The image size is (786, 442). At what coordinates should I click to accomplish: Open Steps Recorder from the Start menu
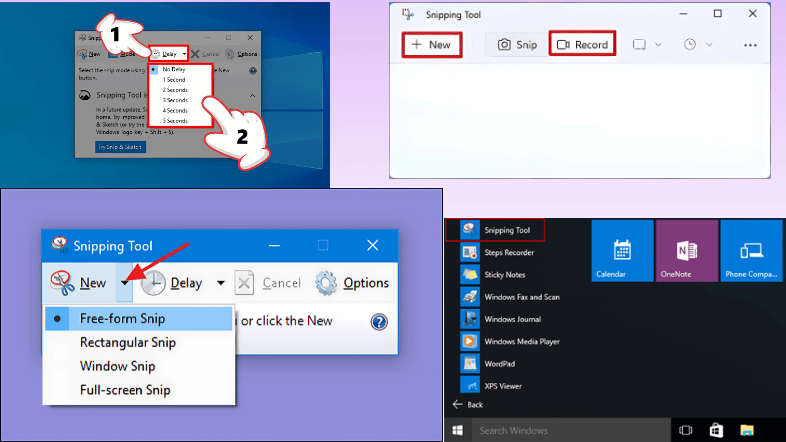497,253
